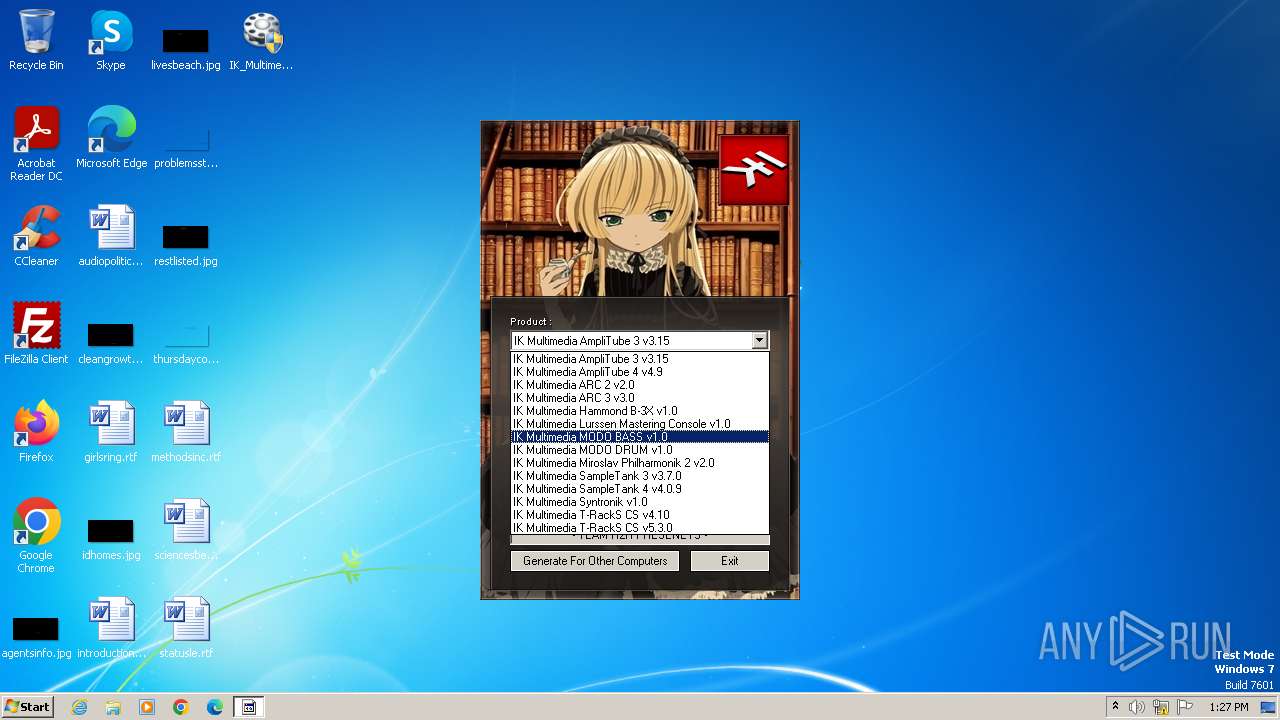Select the girlsring.rtf document

pyautogui.click(x=110, y=432)
